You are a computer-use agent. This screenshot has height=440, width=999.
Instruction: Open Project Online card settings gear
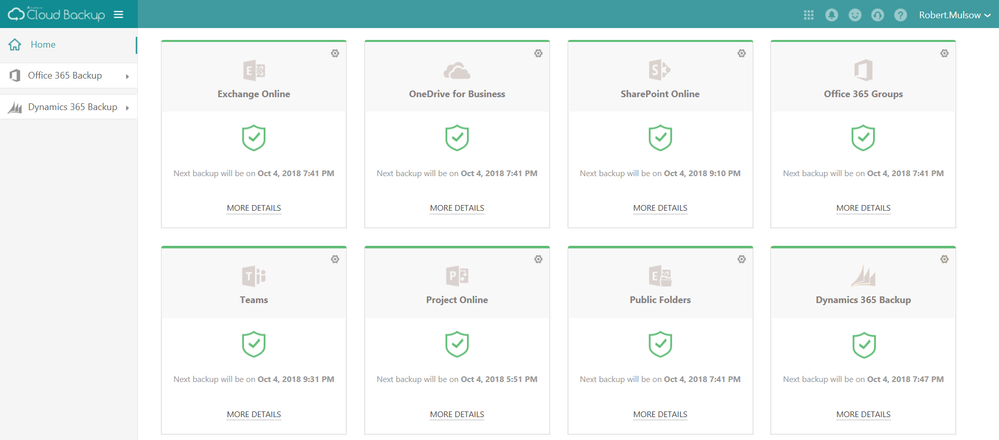point(538,259)
